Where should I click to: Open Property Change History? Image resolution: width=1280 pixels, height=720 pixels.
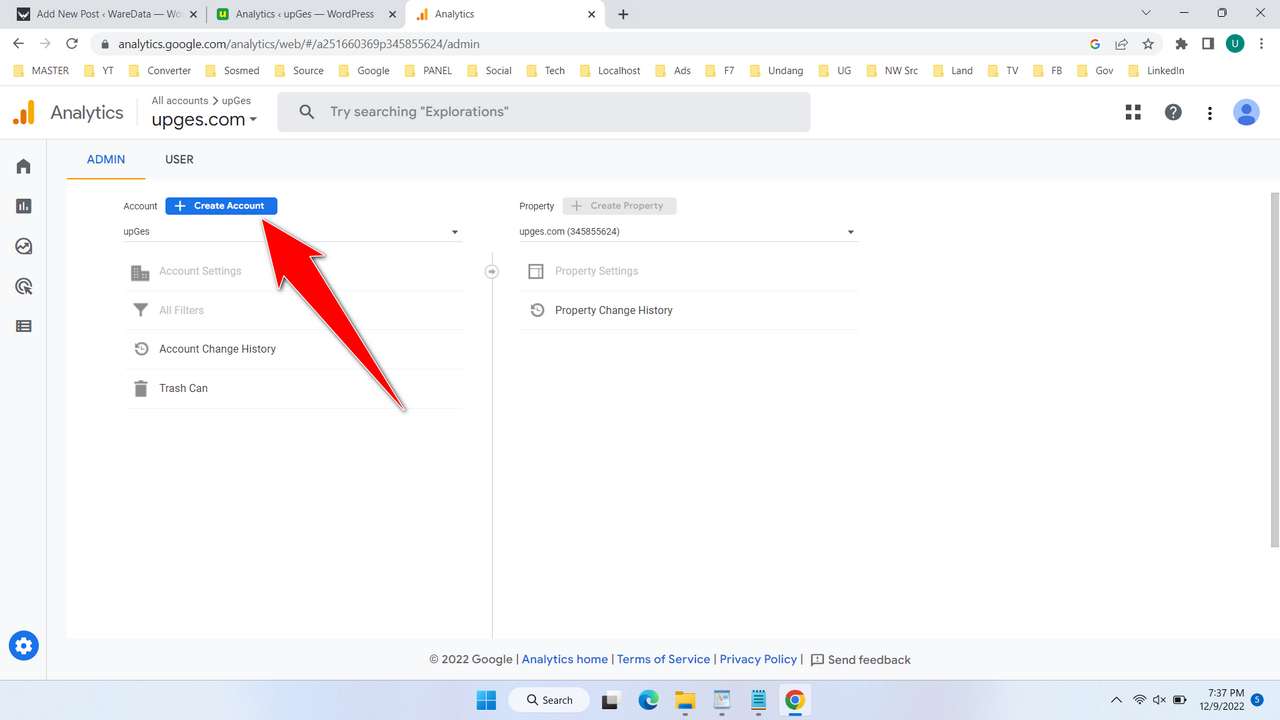point(613,310)
